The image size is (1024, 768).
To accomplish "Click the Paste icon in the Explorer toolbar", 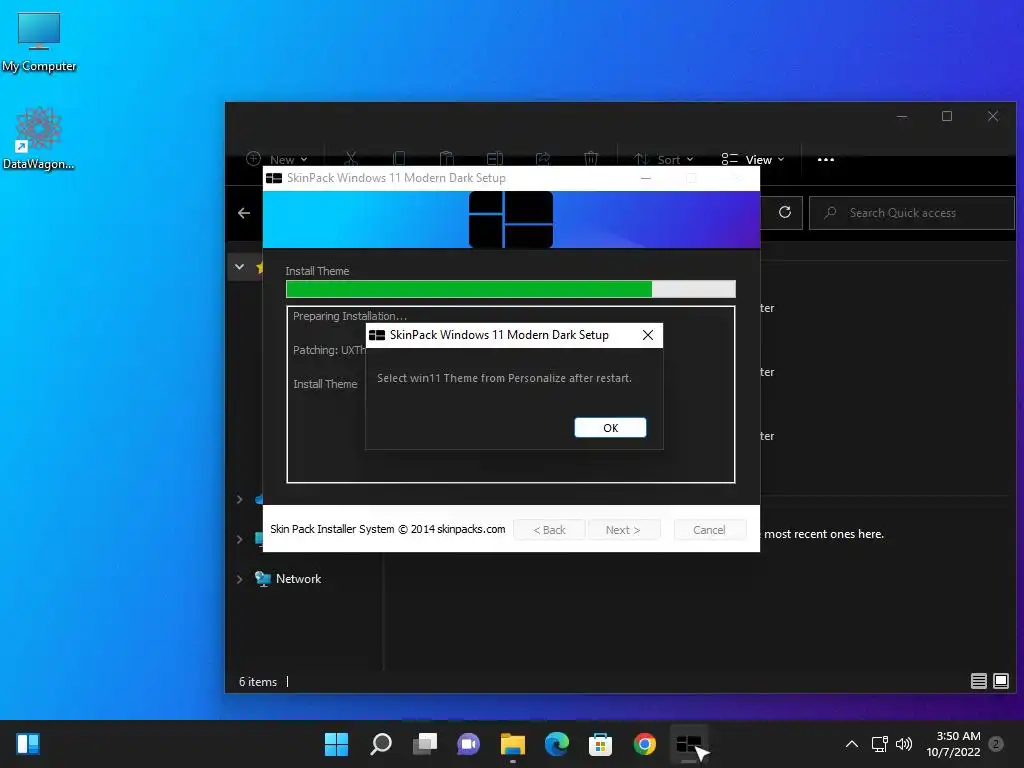I will (x=447, y=159).
